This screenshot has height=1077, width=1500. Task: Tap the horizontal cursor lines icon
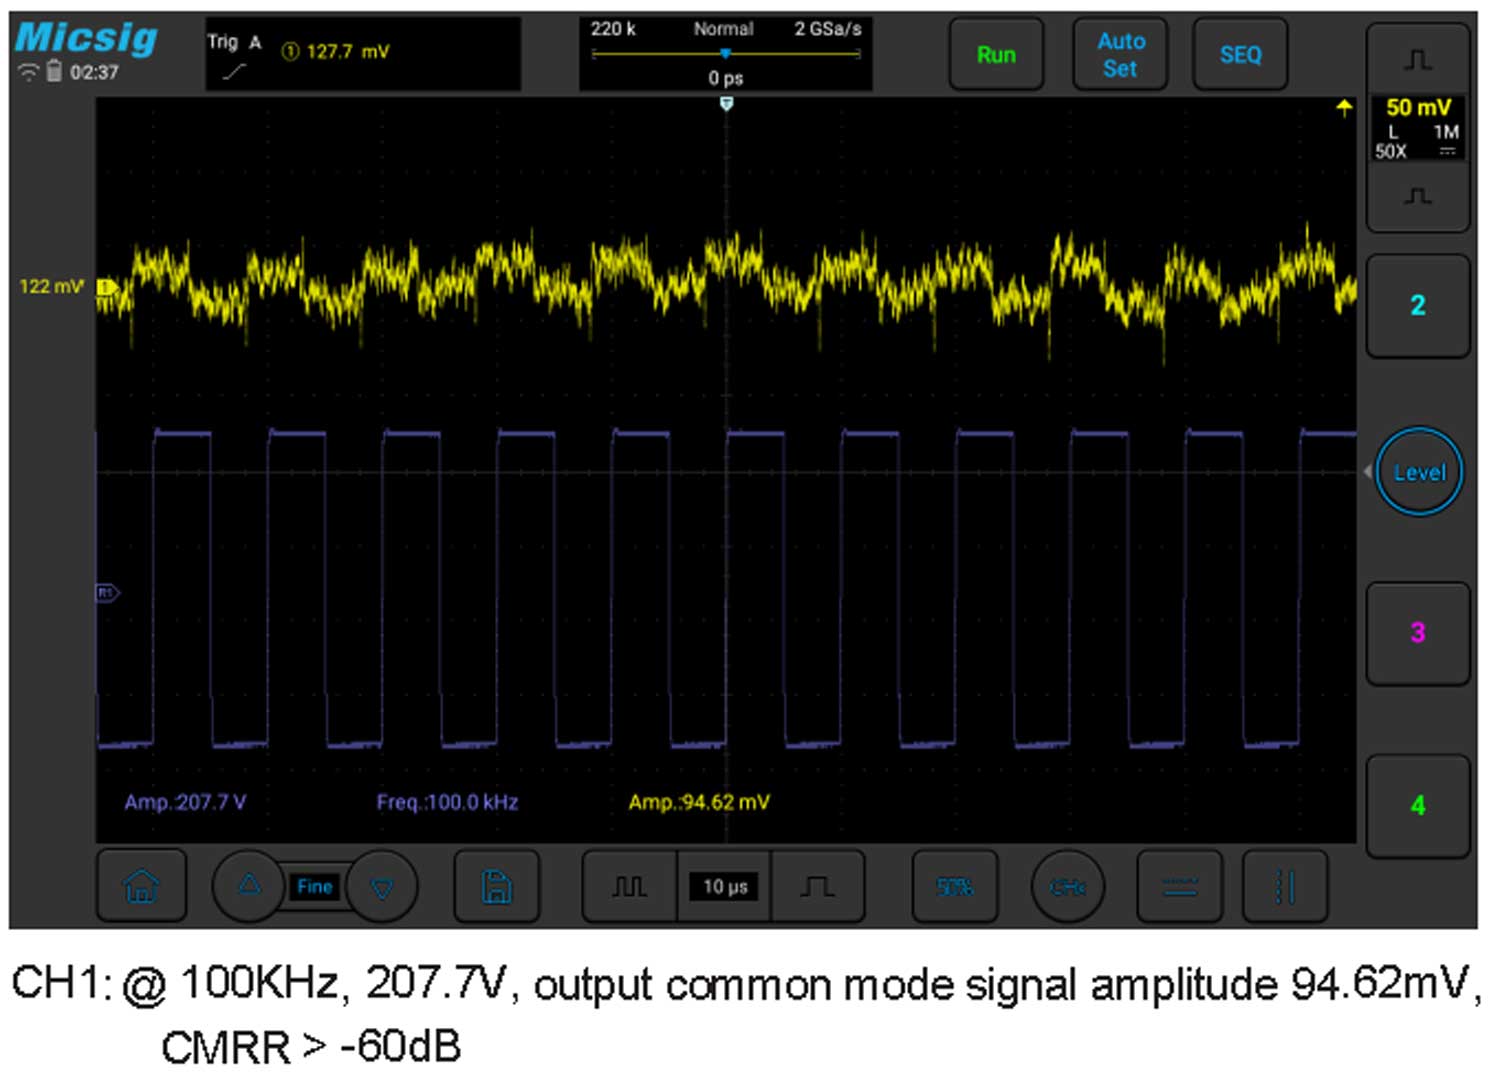[1179, 886]
